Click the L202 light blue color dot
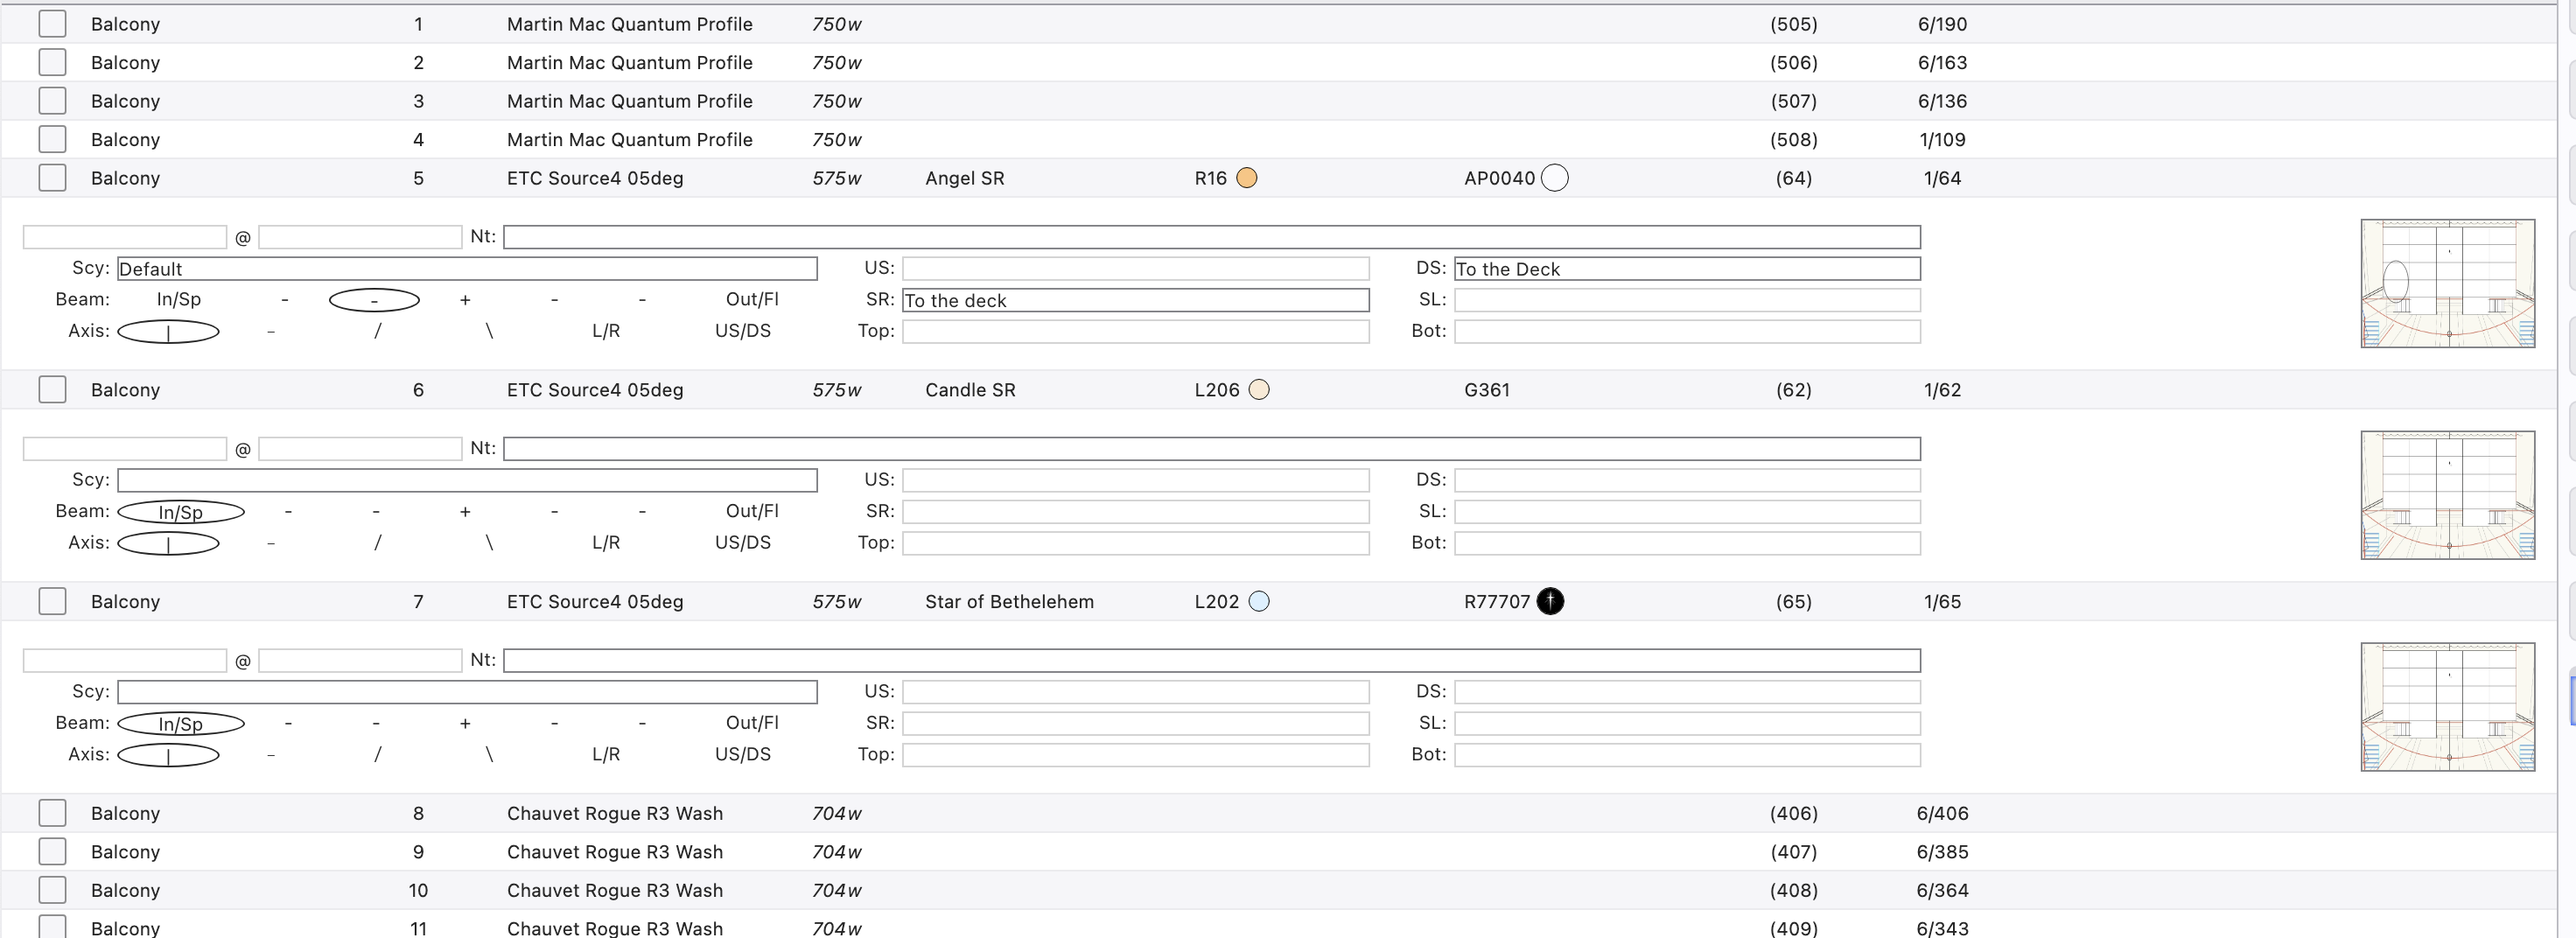This screenshot has width=2576, height=938. coord(1259,601)
